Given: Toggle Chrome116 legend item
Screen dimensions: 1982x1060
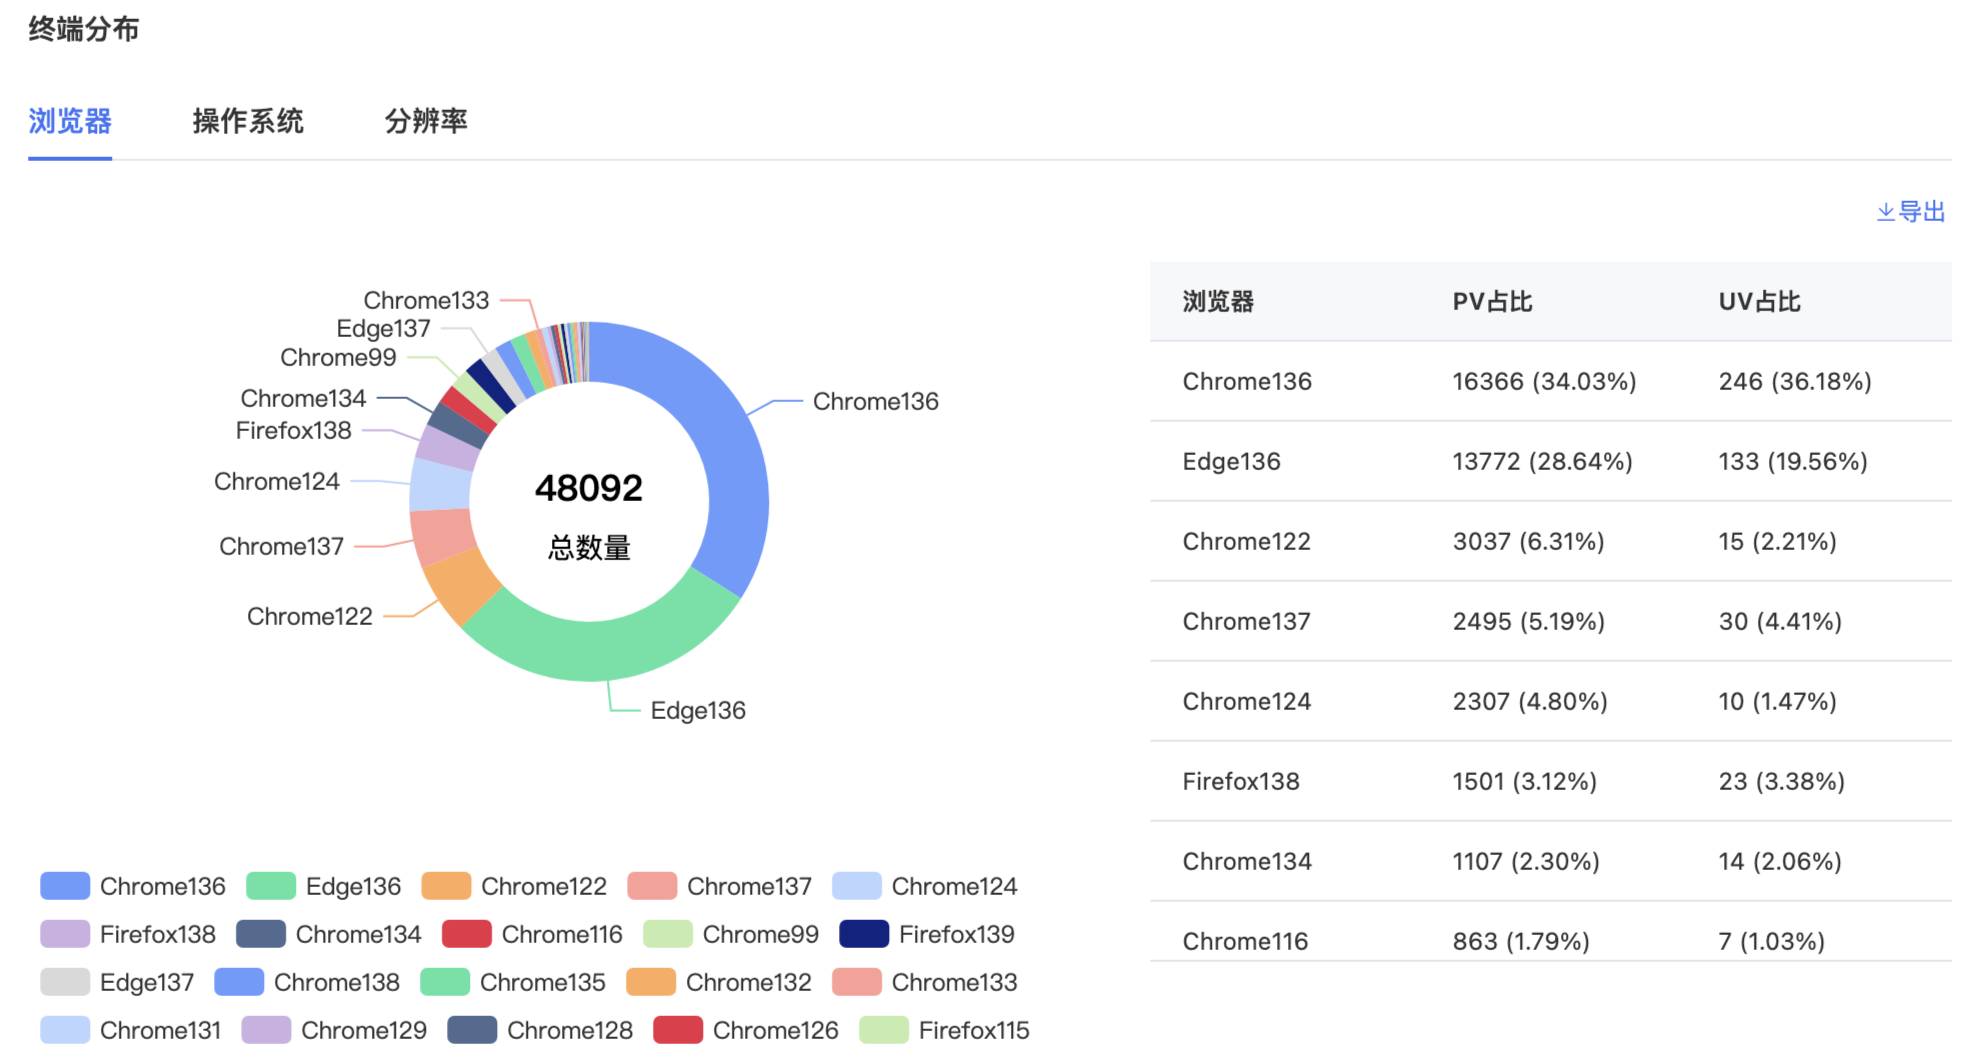Looking at the screenshot, I should (532, 934).
